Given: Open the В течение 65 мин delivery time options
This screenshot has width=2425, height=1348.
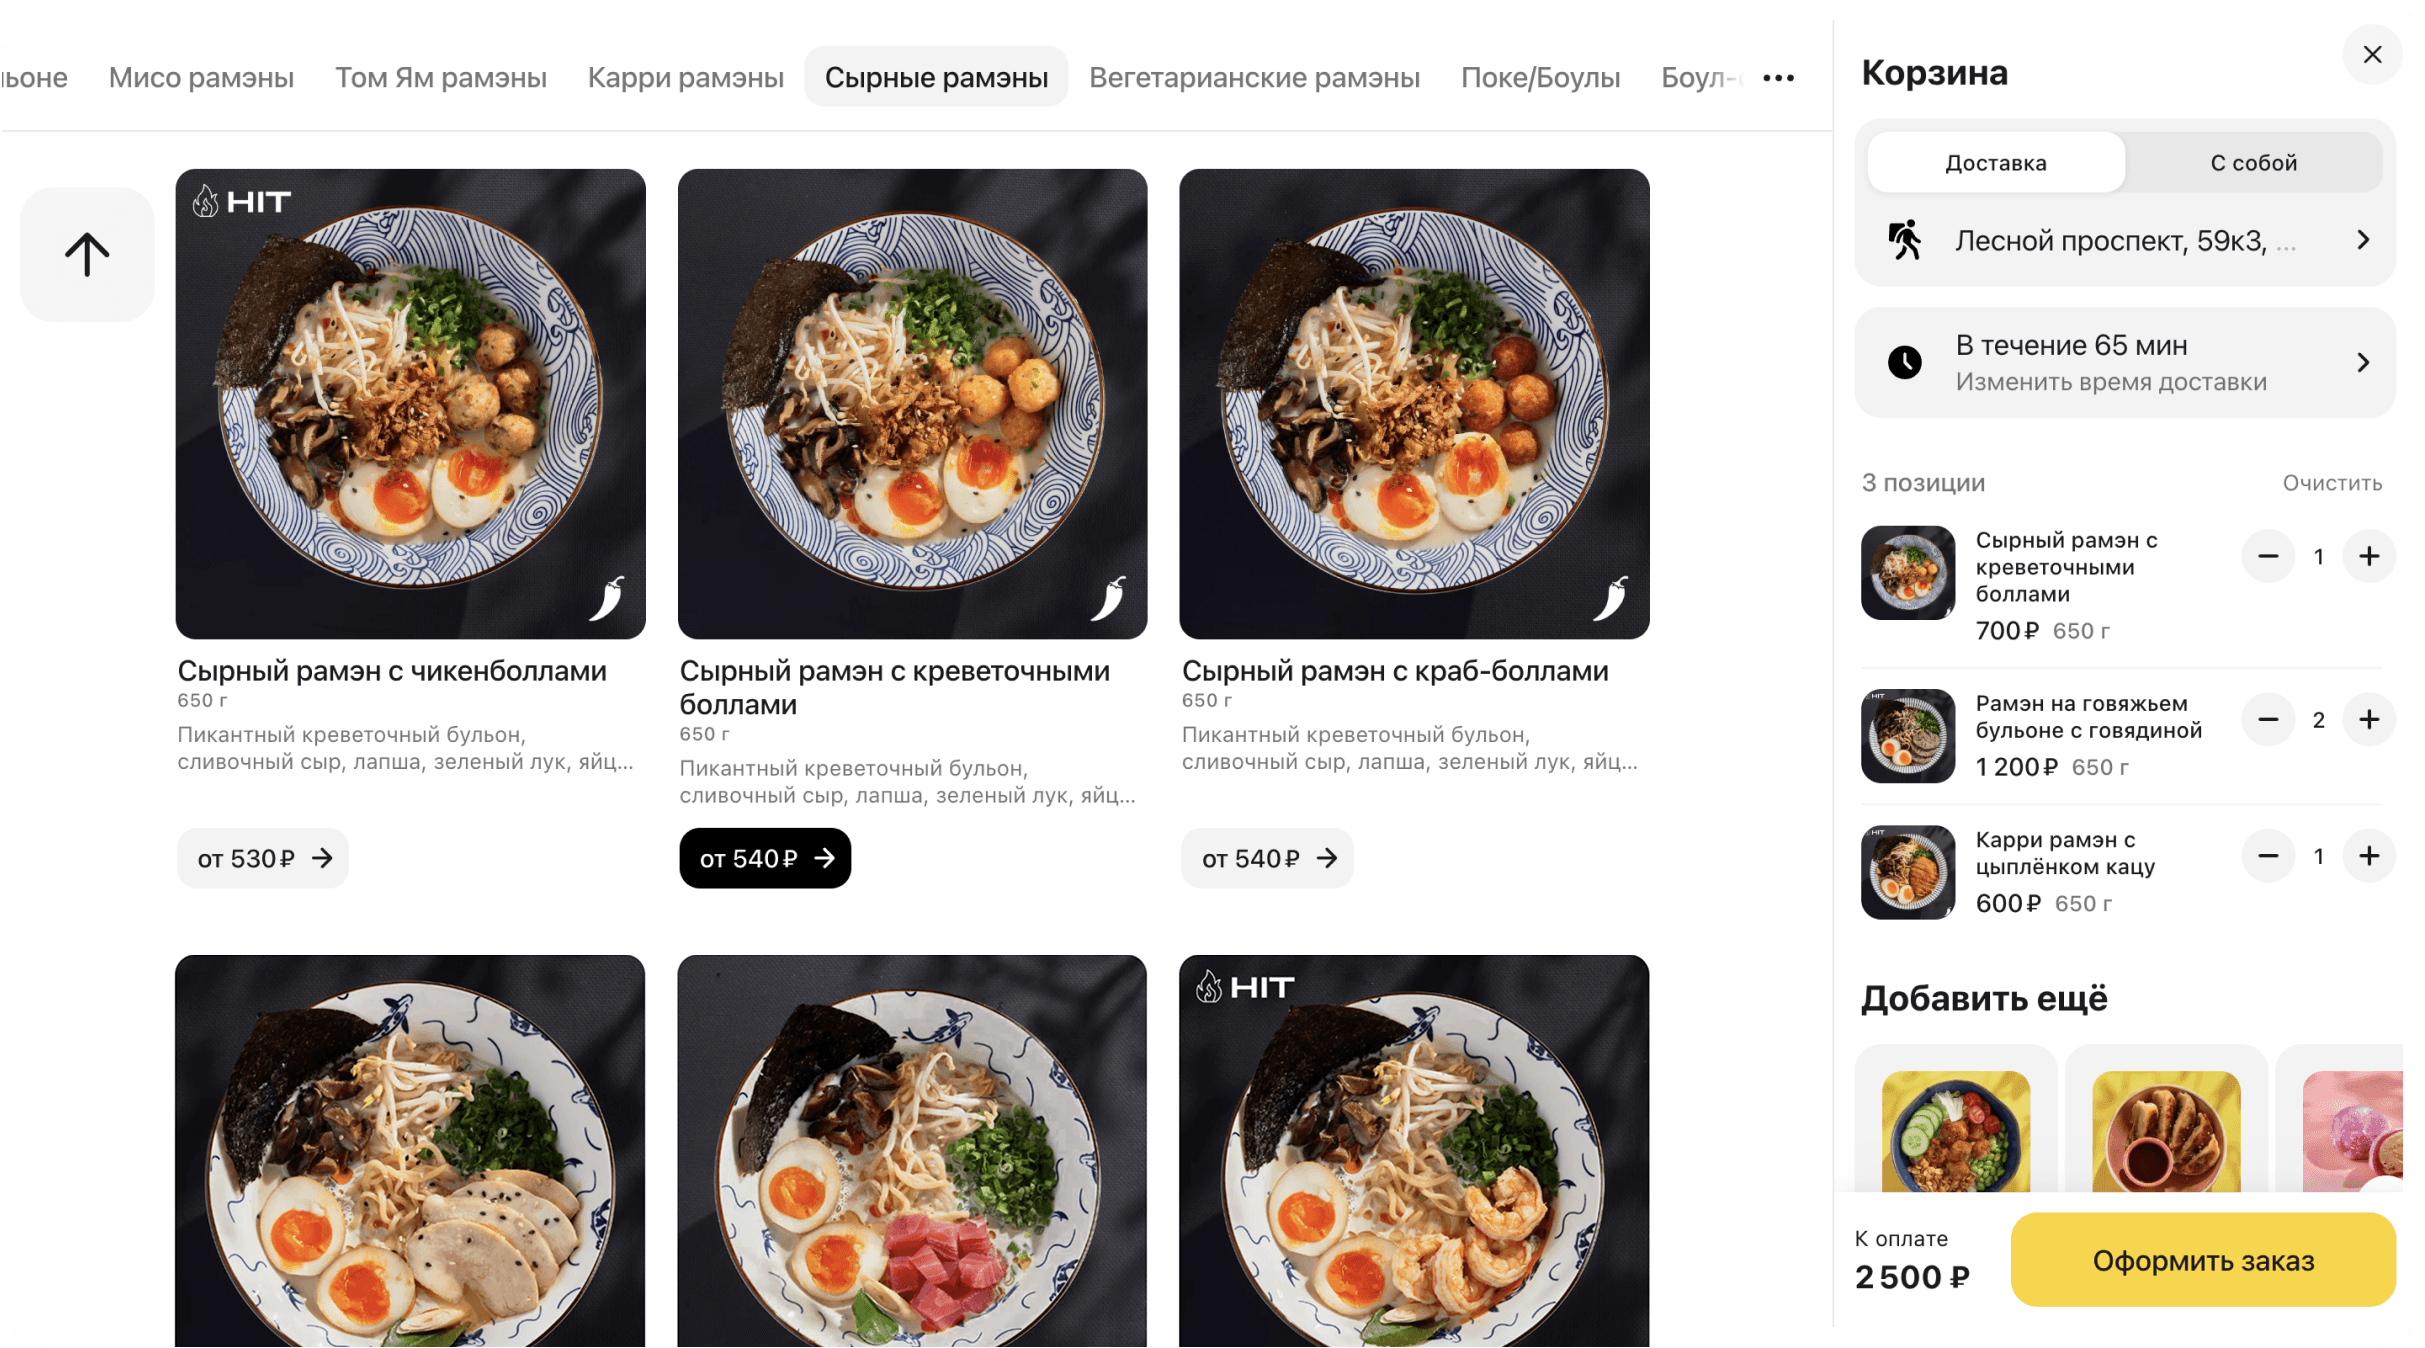Looking at the screenshot, I should tap(2124, 362).
